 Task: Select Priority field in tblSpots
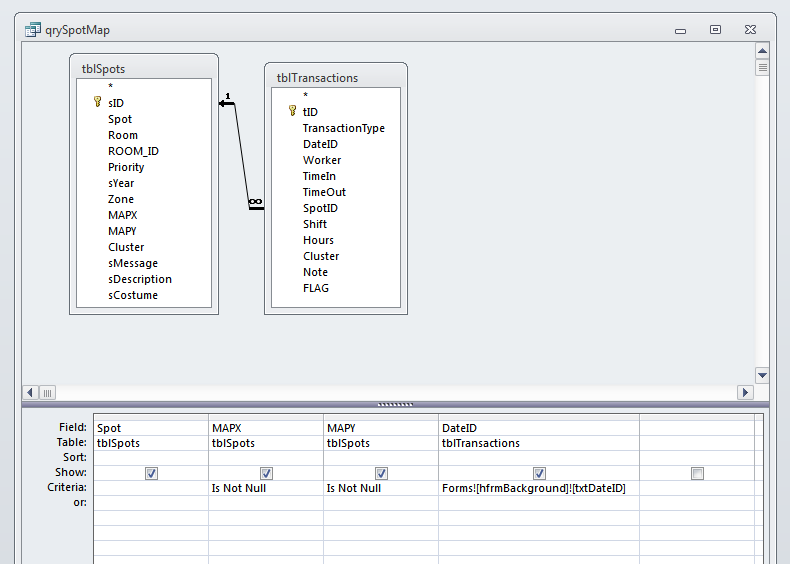[126, 167]
